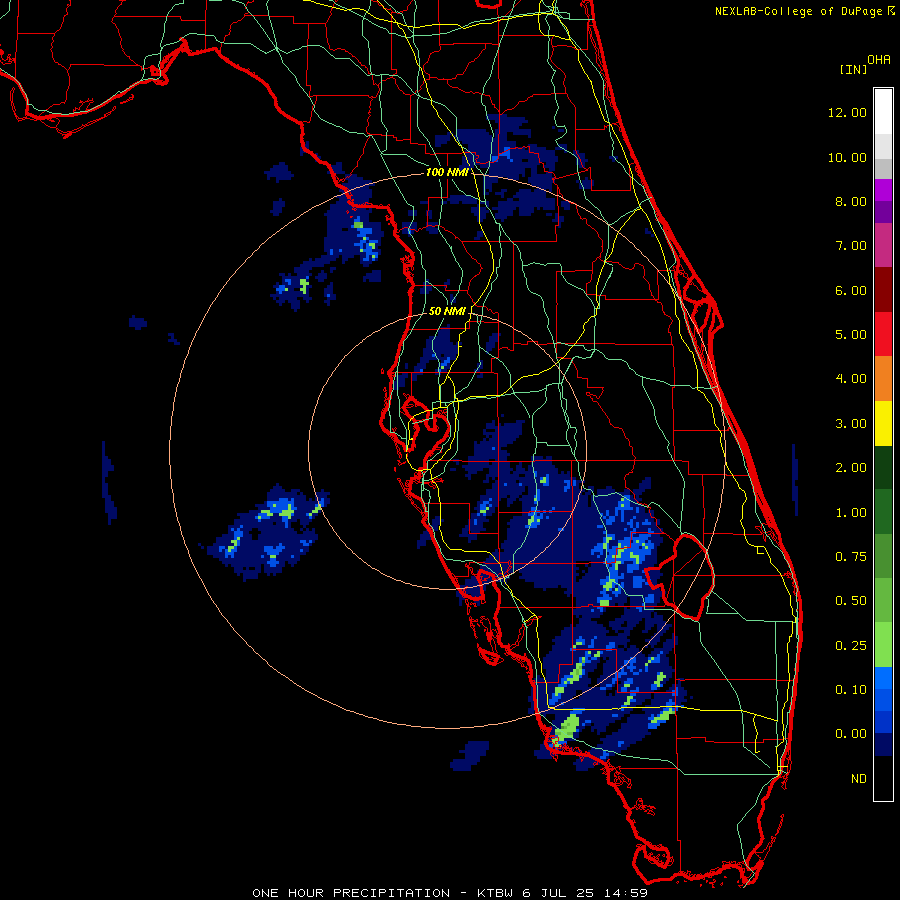This screenshot has height=900, width=900.
Task: Click the OHA product label
Action: pyautogui.click(x=879, y=60)
